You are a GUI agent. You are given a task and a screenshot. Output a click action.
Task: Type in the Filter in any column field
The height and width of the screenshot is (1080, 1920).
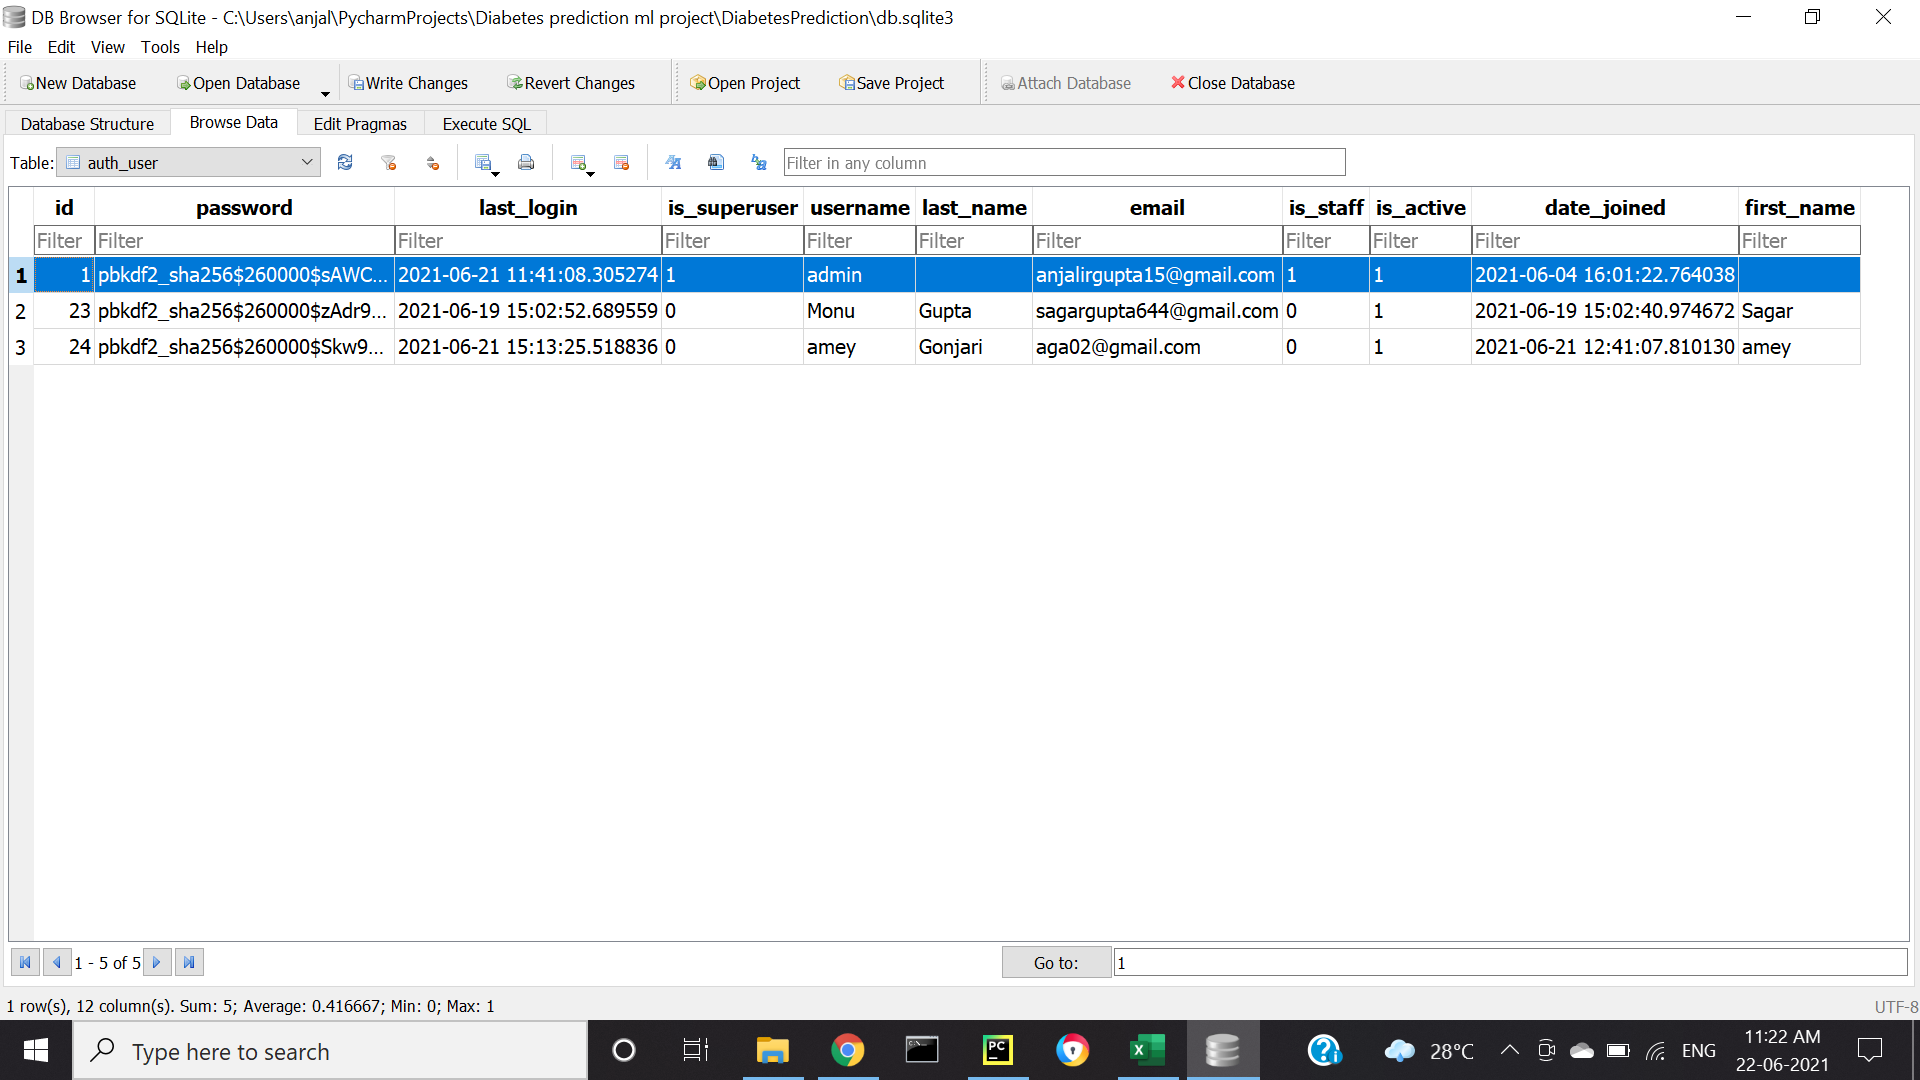[1064, 162]
